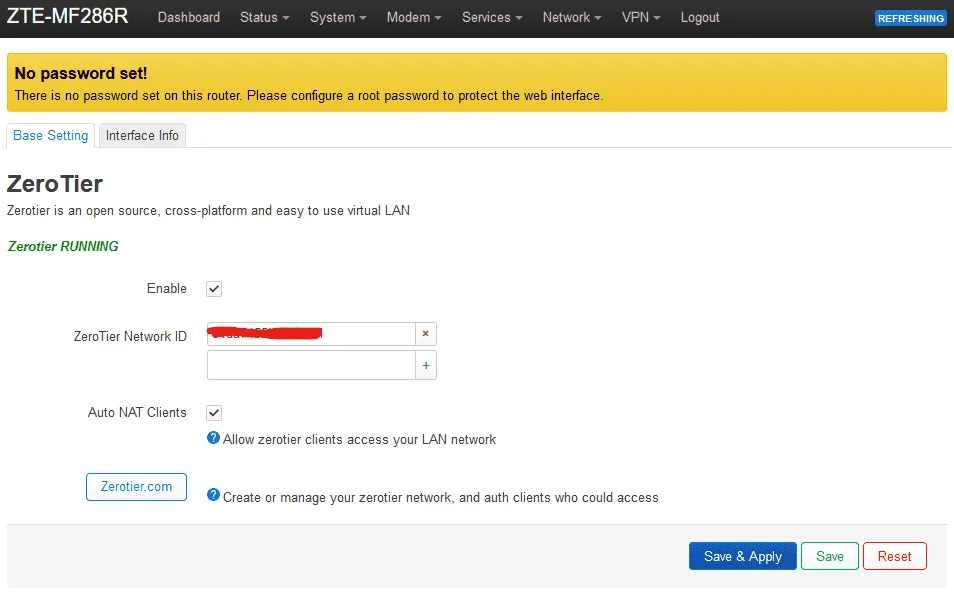The width and height of the screenshot is (954, 607).
Task: Click the Zerotier.com button
Action: (136, 487)
